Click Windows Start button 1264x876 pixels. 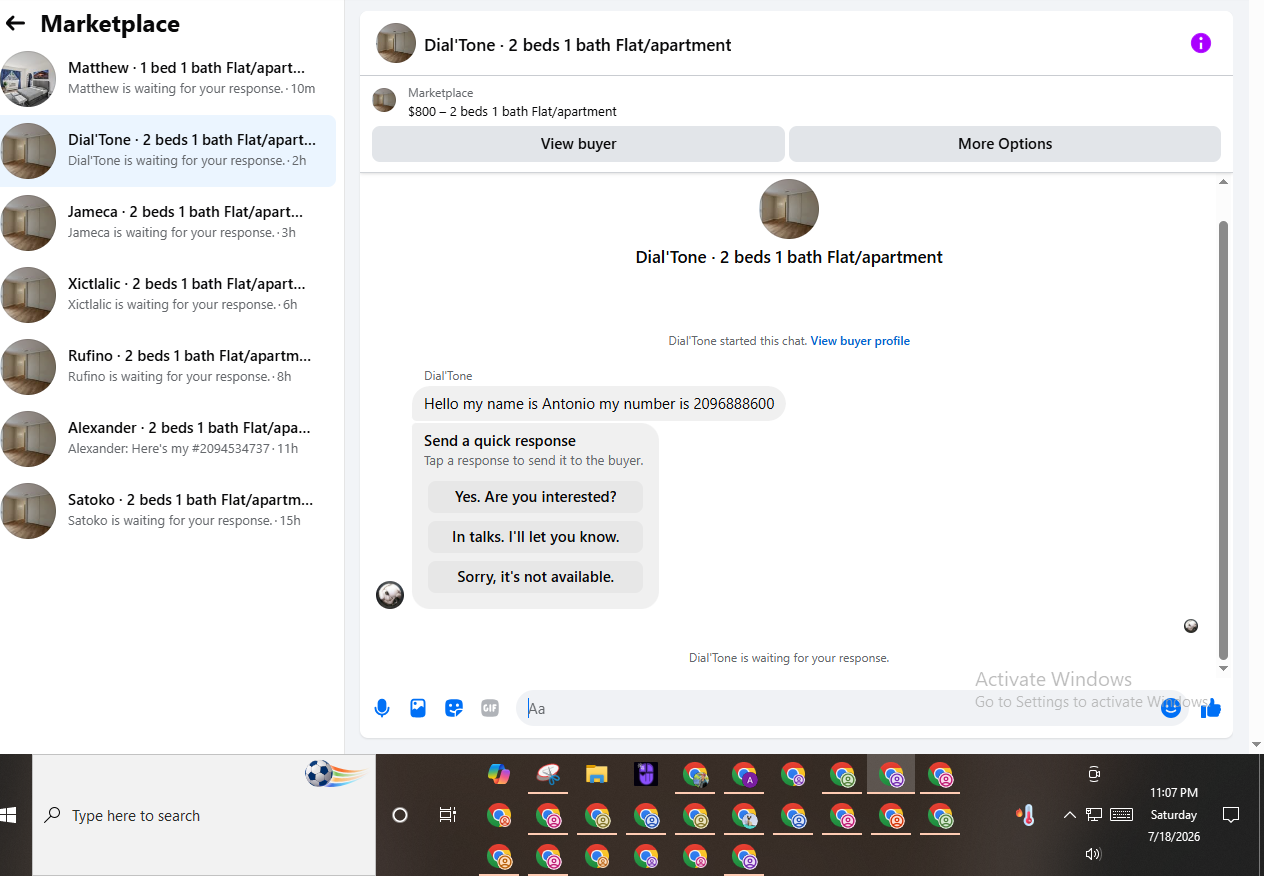tap(9, 815)
